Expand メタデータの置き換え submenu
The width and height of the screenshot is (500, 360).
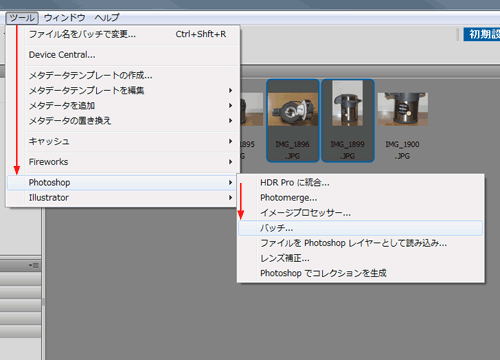pyautogui.click(x=123, y=121)
